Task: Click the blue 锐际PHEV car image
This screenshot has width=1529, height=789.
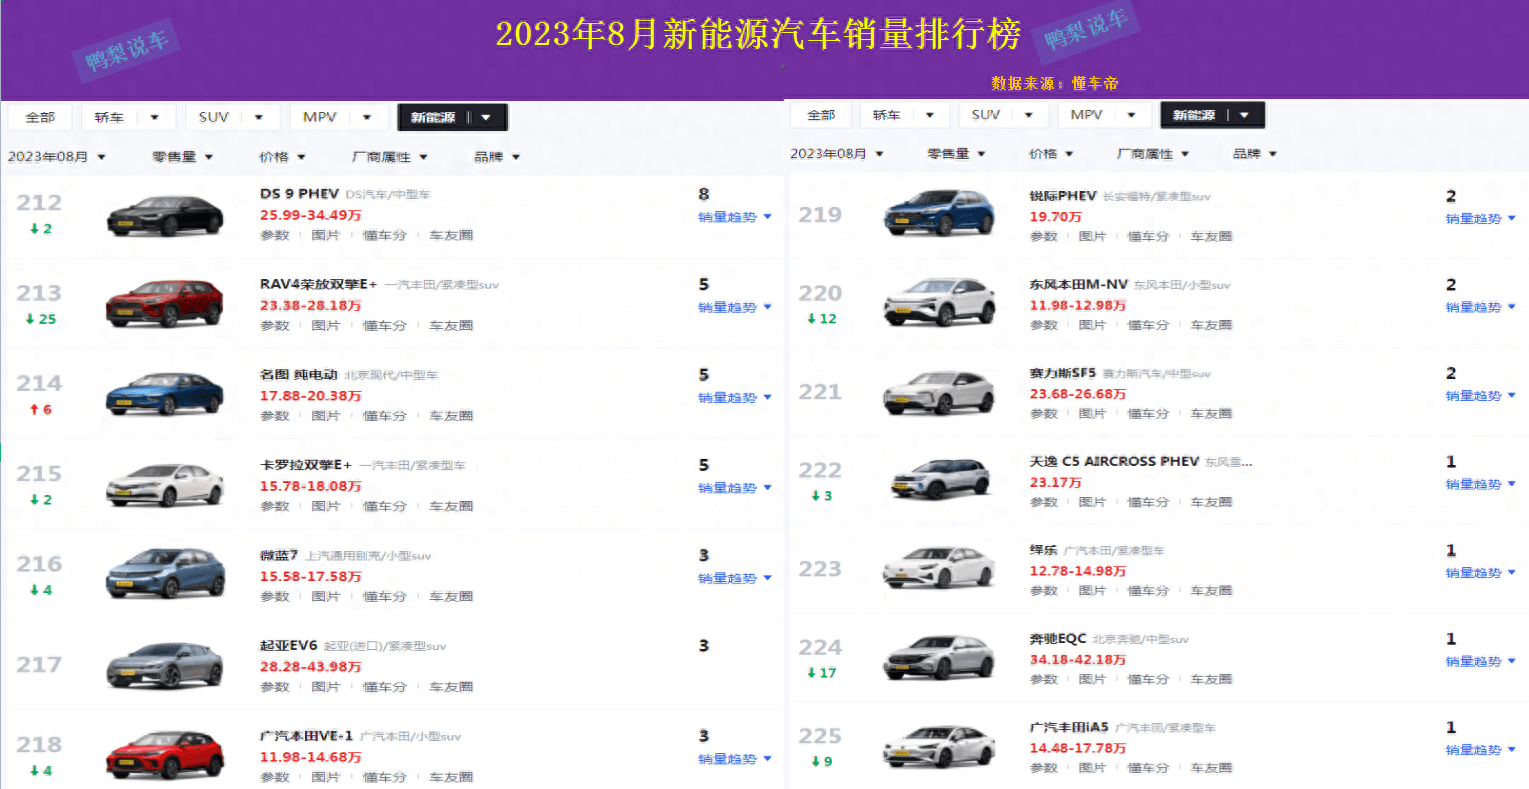Action: [939, 213]
